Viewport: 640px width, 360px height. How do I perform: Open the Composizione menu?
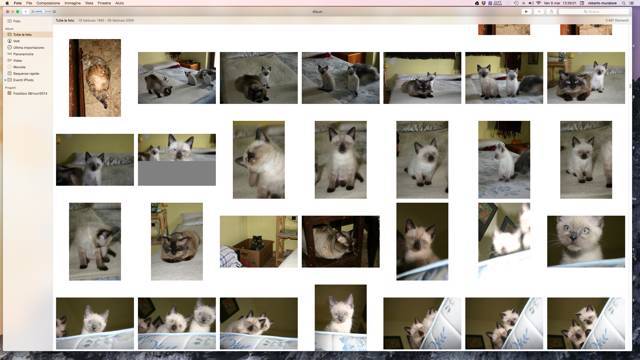tap(48, 3)
